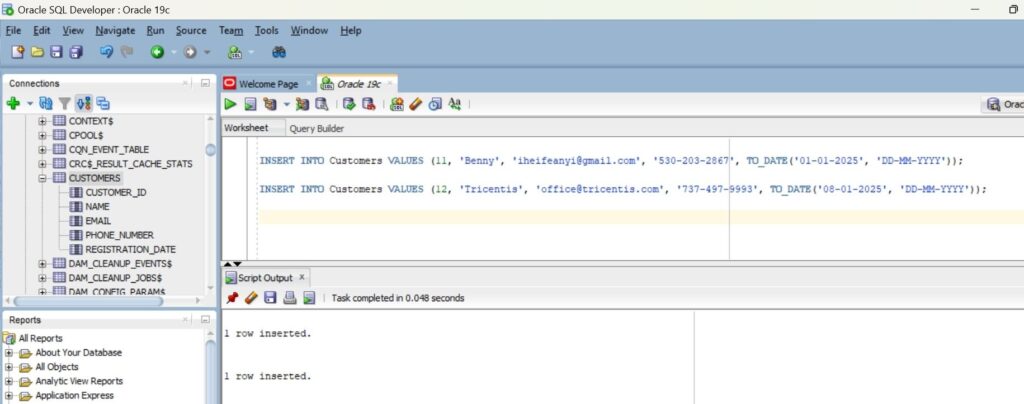Click the Rollback icon in worksheet toolbar
Viewport: 1024px width, 404px height.
pyautogui.click(x=368, y=103)
